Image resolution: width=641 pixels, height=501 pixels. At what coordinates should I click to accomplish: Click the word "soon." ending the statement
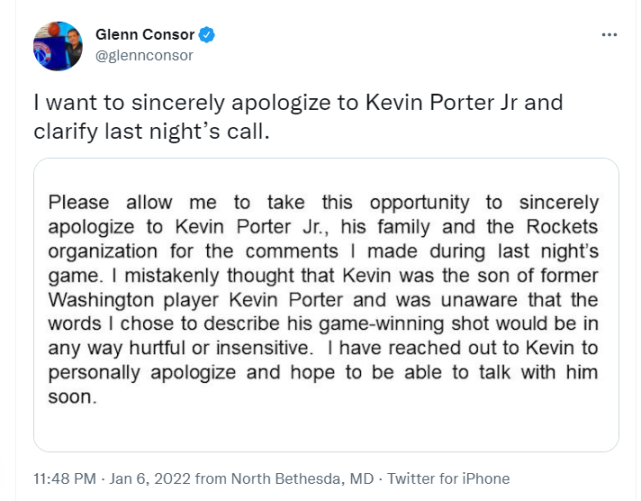coord(68,395)
